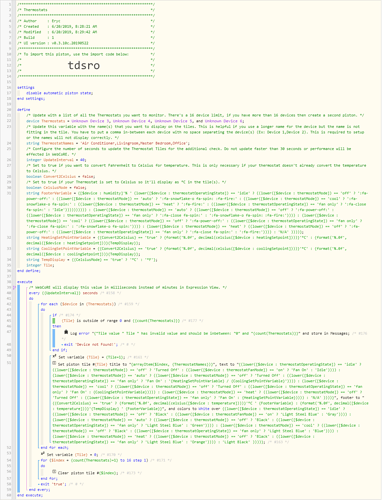Select the 'boolean Convert2Celsius = false' line
This screenshot has height=500, width=384.
61,176
